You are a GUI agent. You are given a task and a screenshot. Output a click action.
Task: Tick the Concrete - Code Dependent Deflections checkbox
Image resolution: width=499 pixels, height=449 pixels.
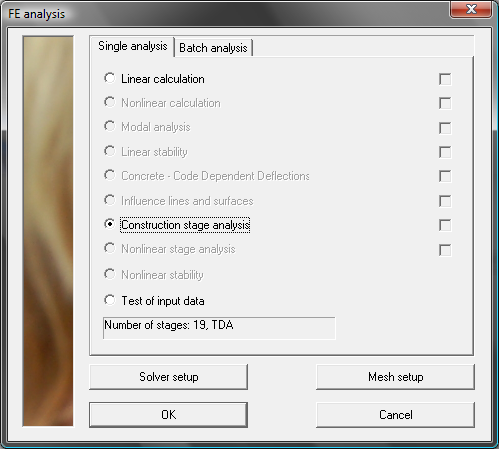[x=445, y=176]
